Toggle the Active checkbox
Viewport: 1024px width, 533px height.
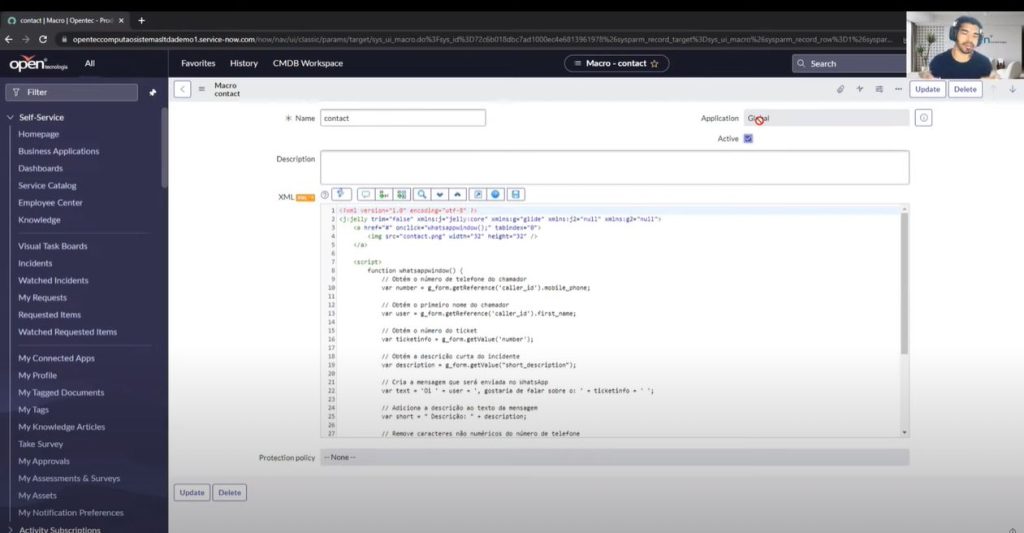point(748,138)
